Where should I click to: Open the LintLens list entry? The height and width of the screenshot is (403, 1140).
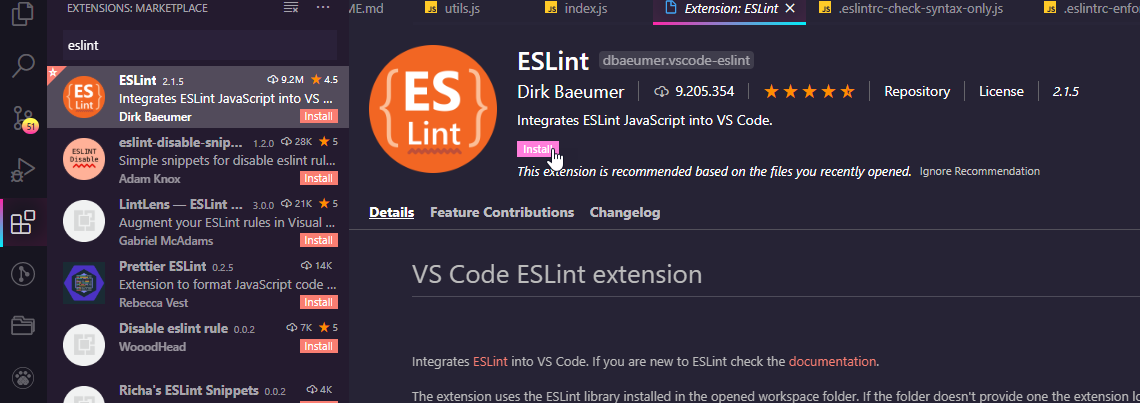(198, 221)
